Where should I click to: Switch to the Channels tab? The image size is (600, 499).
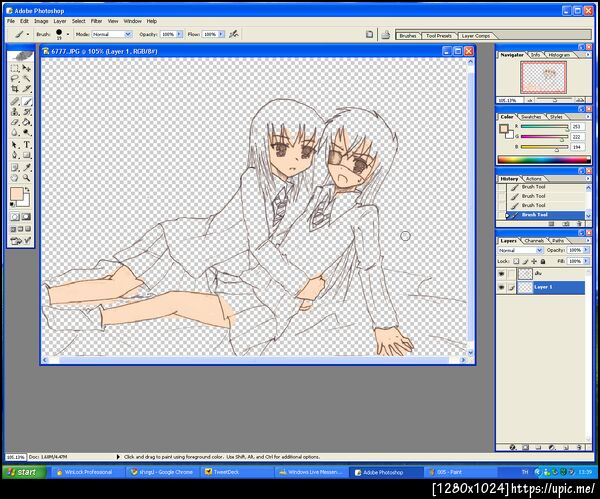pyautogui.click(x=534, y=241)
